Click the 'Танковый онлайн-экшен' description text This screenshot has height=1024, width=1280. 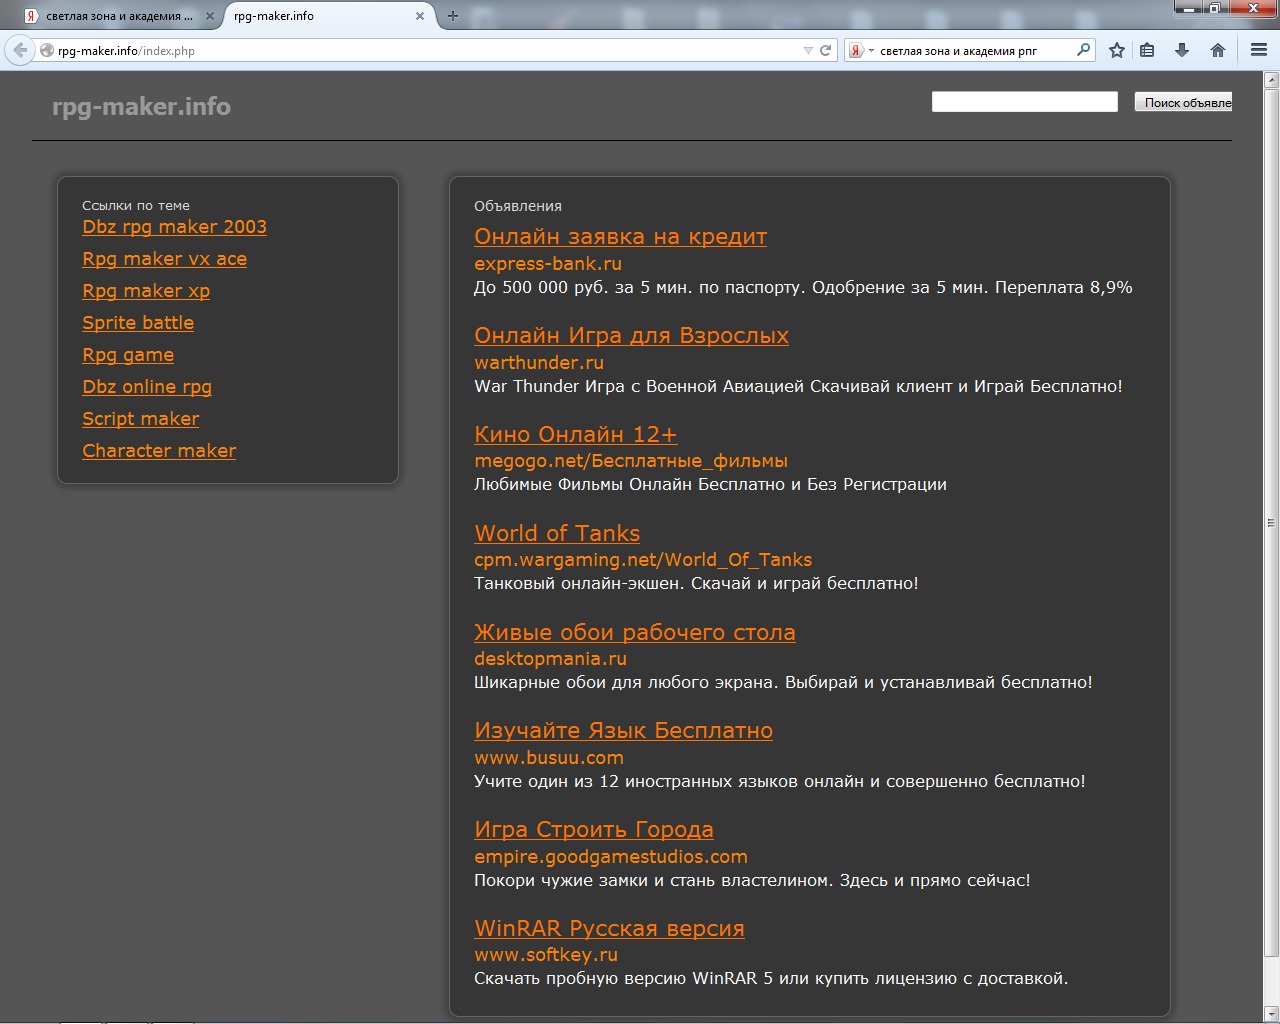coord(696,583)
